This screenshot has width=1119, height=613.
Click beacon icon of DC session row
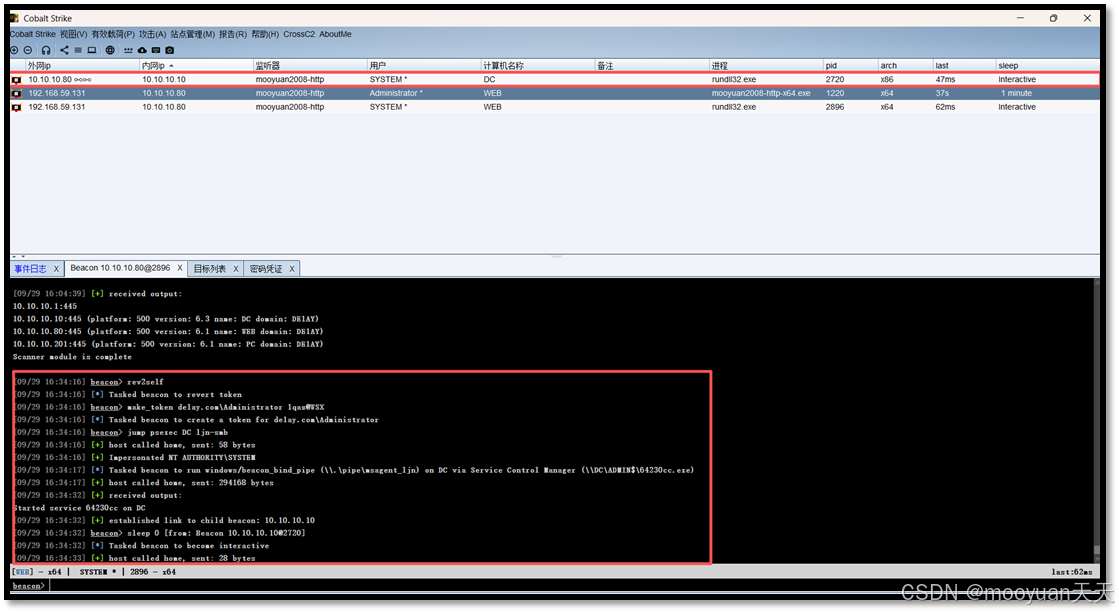(x=16, y=79)
